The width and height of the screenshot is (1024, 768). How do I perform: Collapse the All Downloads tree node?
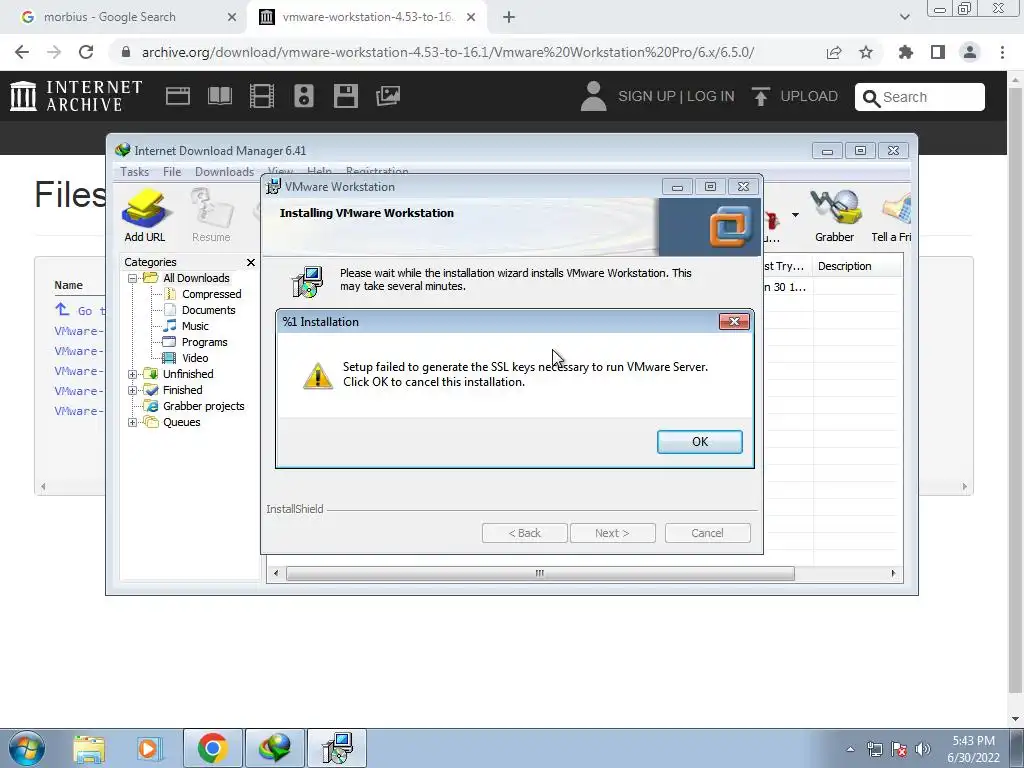tap(133, 278)
